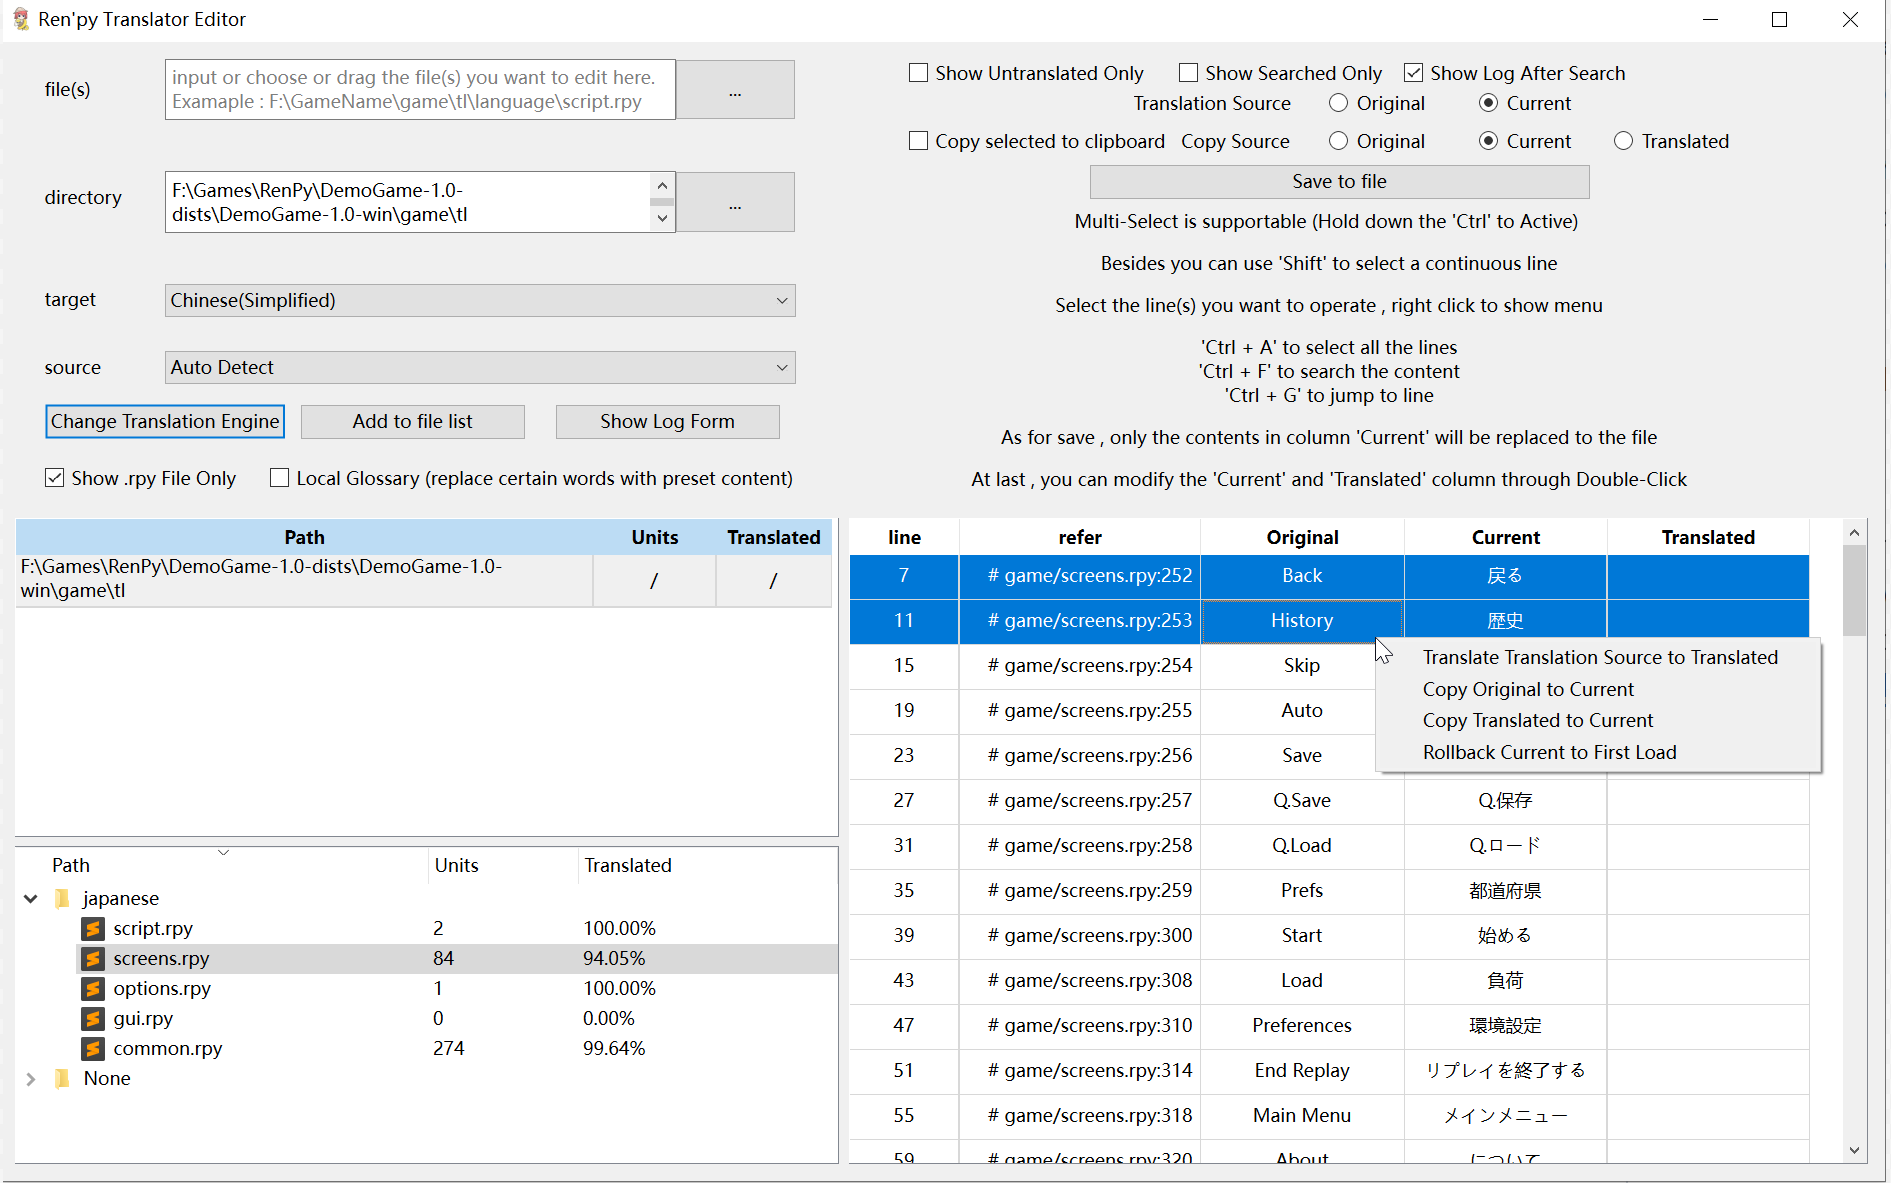Viewport: 1891px width, 1183px height.
Task: Uncheck Show .rpy File Only
Action: (54, 478)
